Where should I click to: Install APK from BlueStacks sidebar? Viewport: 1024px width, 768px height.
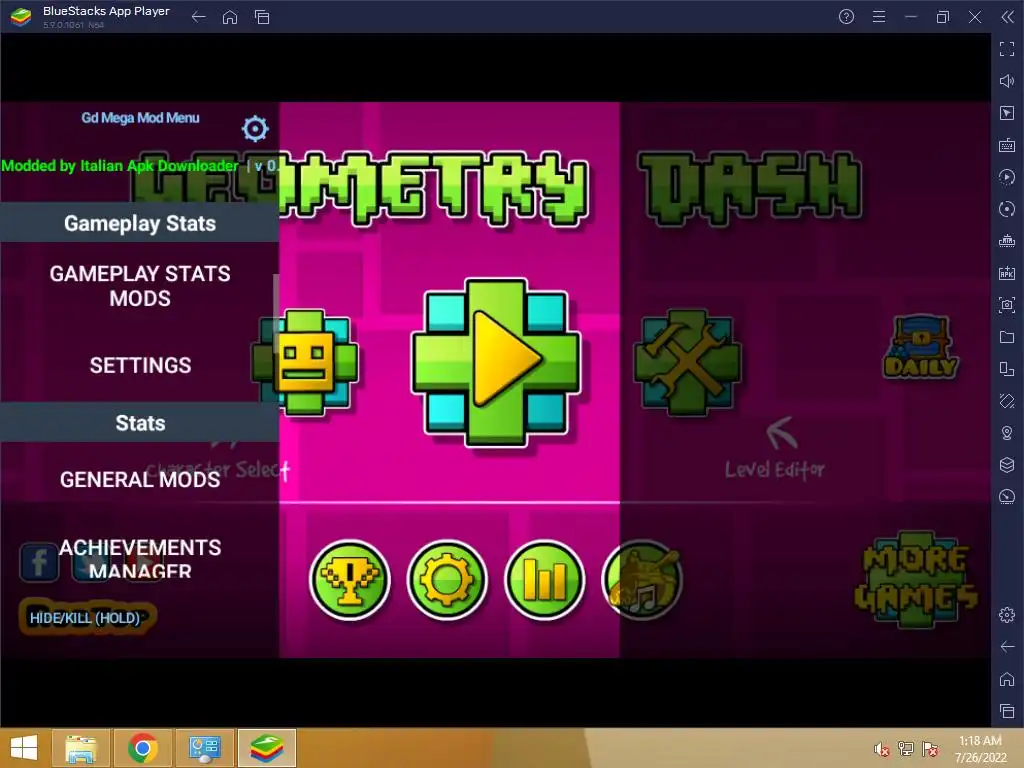pyautogui.click(x=1007, y=273)
